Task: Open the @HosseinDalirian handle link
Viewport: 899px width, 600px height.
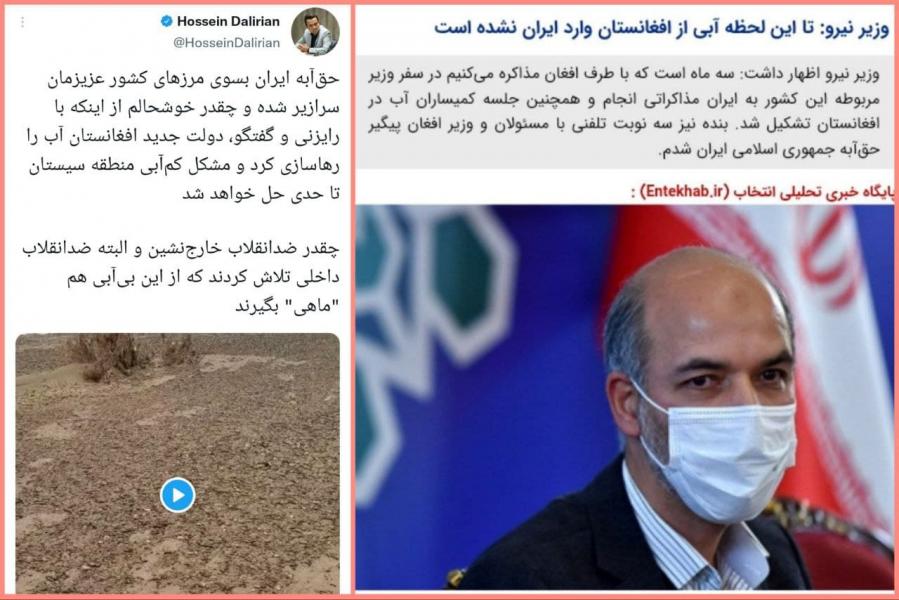Action: tap(226, 43)
